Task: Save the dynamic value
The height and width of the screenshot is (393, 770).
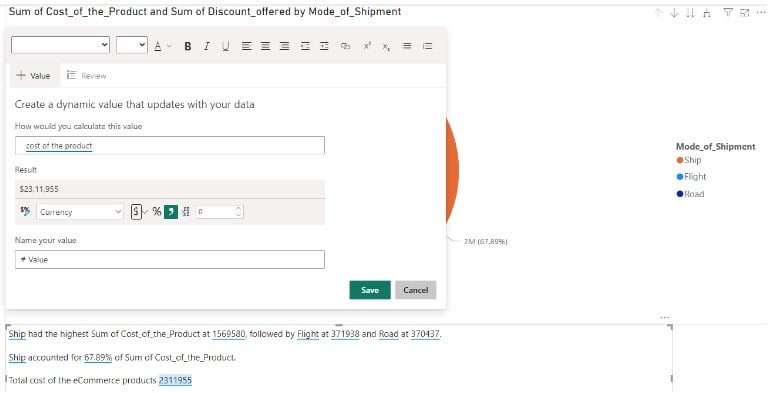Action: click(x=370, y=290)
